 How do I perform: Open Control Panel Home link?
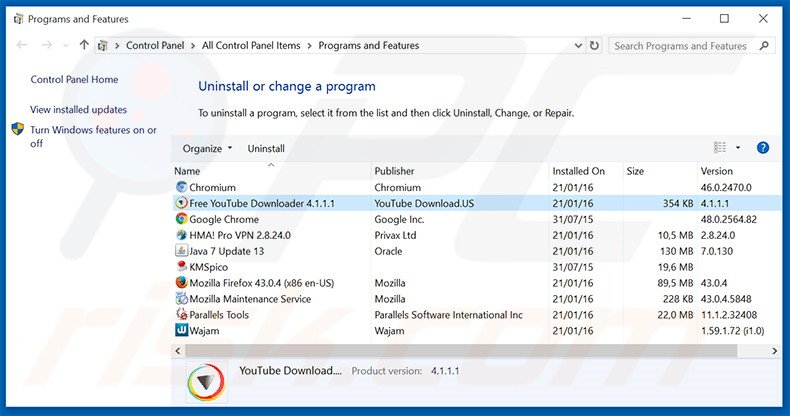[x=74, y=79]
